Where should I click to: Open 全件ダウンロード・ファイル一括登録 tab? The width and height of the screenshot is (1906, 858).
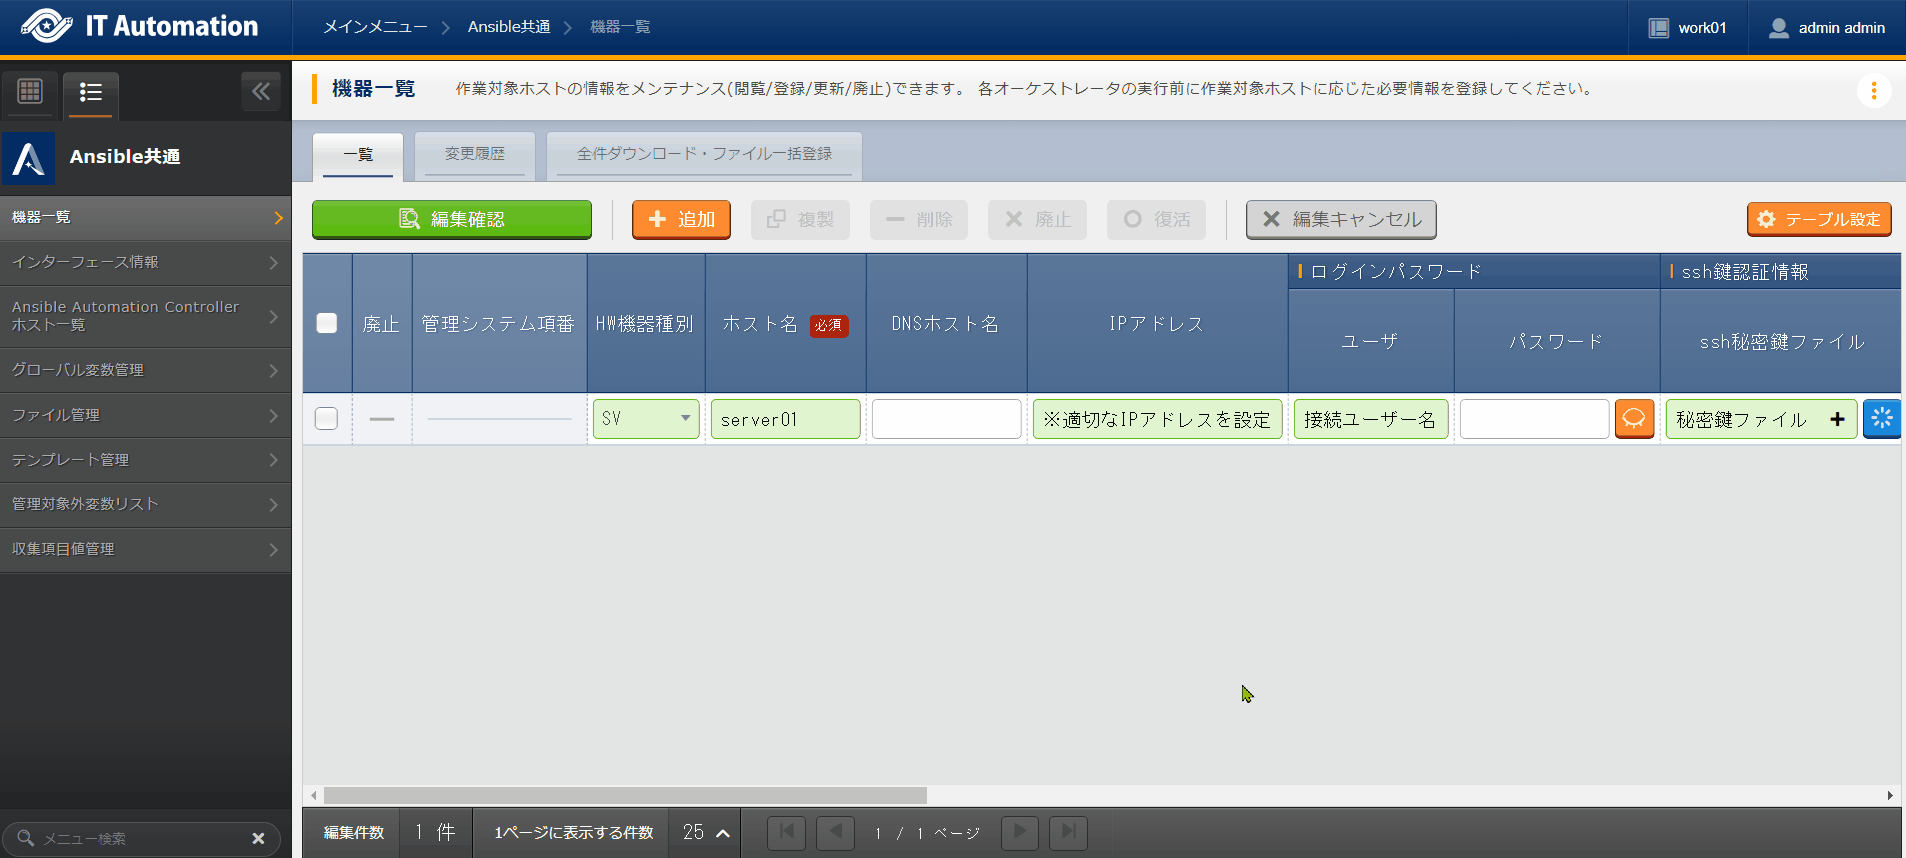tap(704, 154)
